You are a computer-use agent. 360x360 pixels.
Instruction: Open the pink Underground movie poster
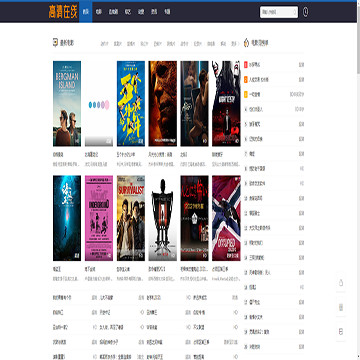pos(99,218)
